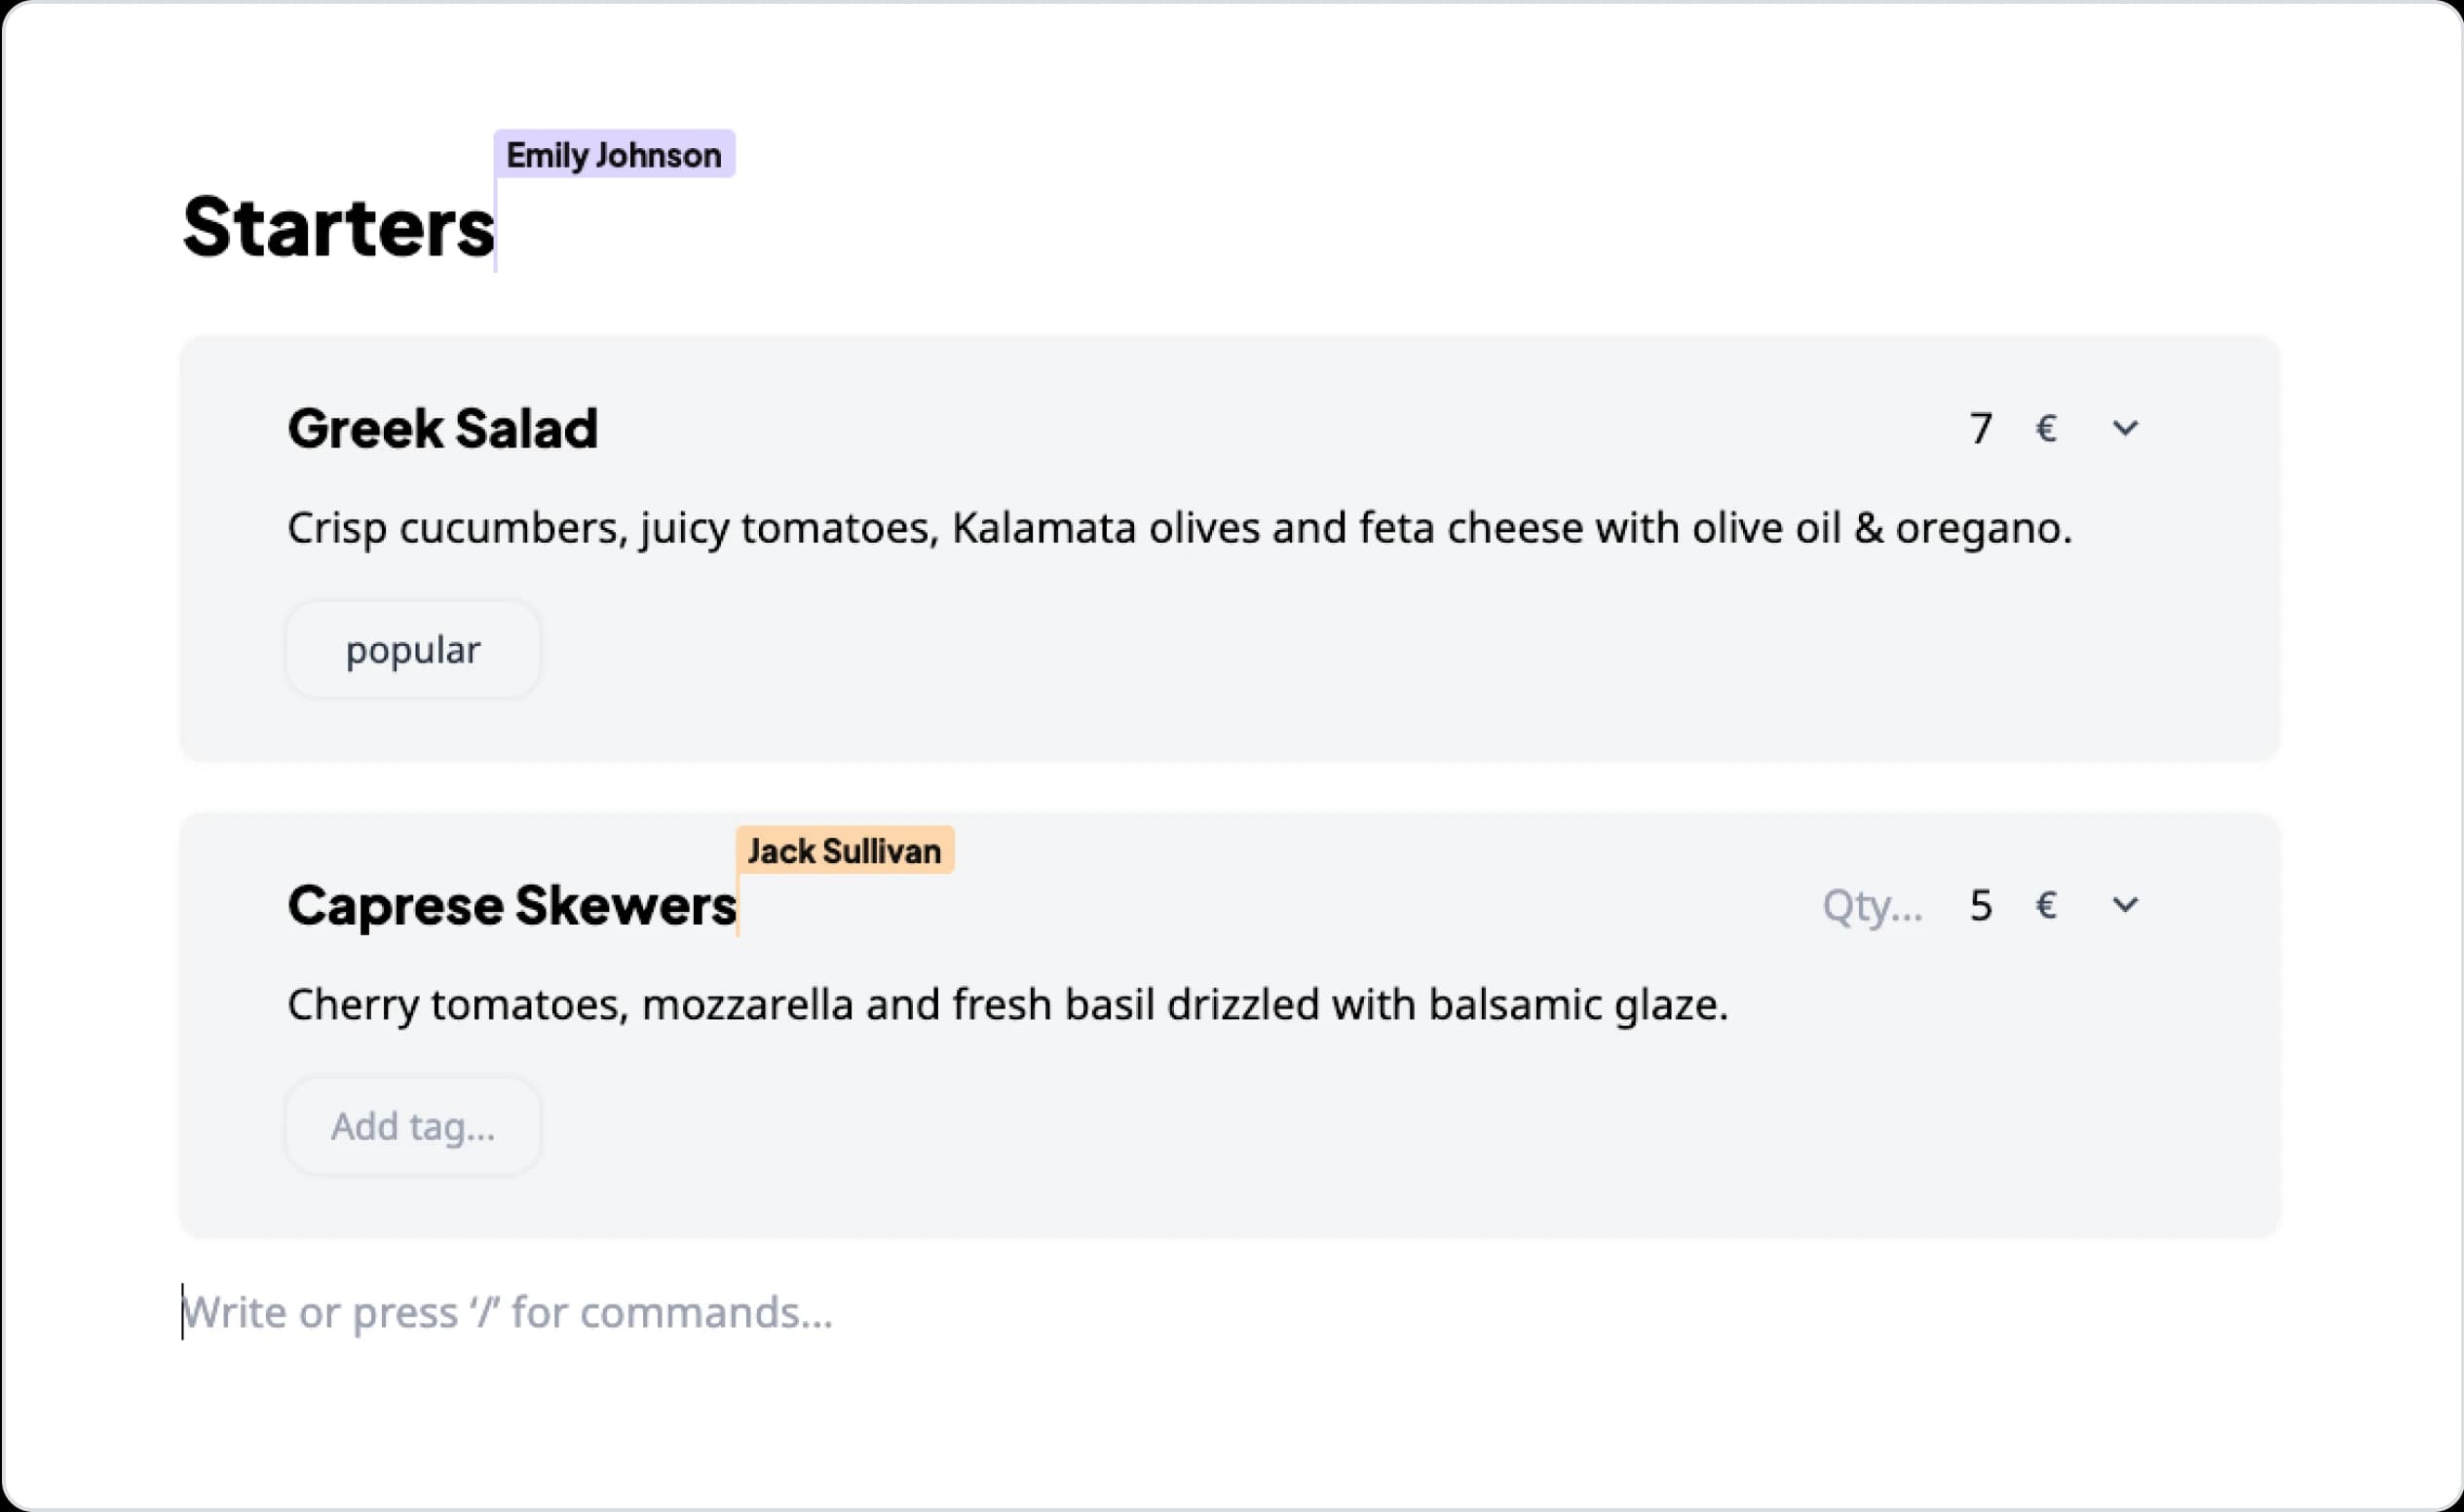Click the Greek Salad price value 7

coord(1981,429)
